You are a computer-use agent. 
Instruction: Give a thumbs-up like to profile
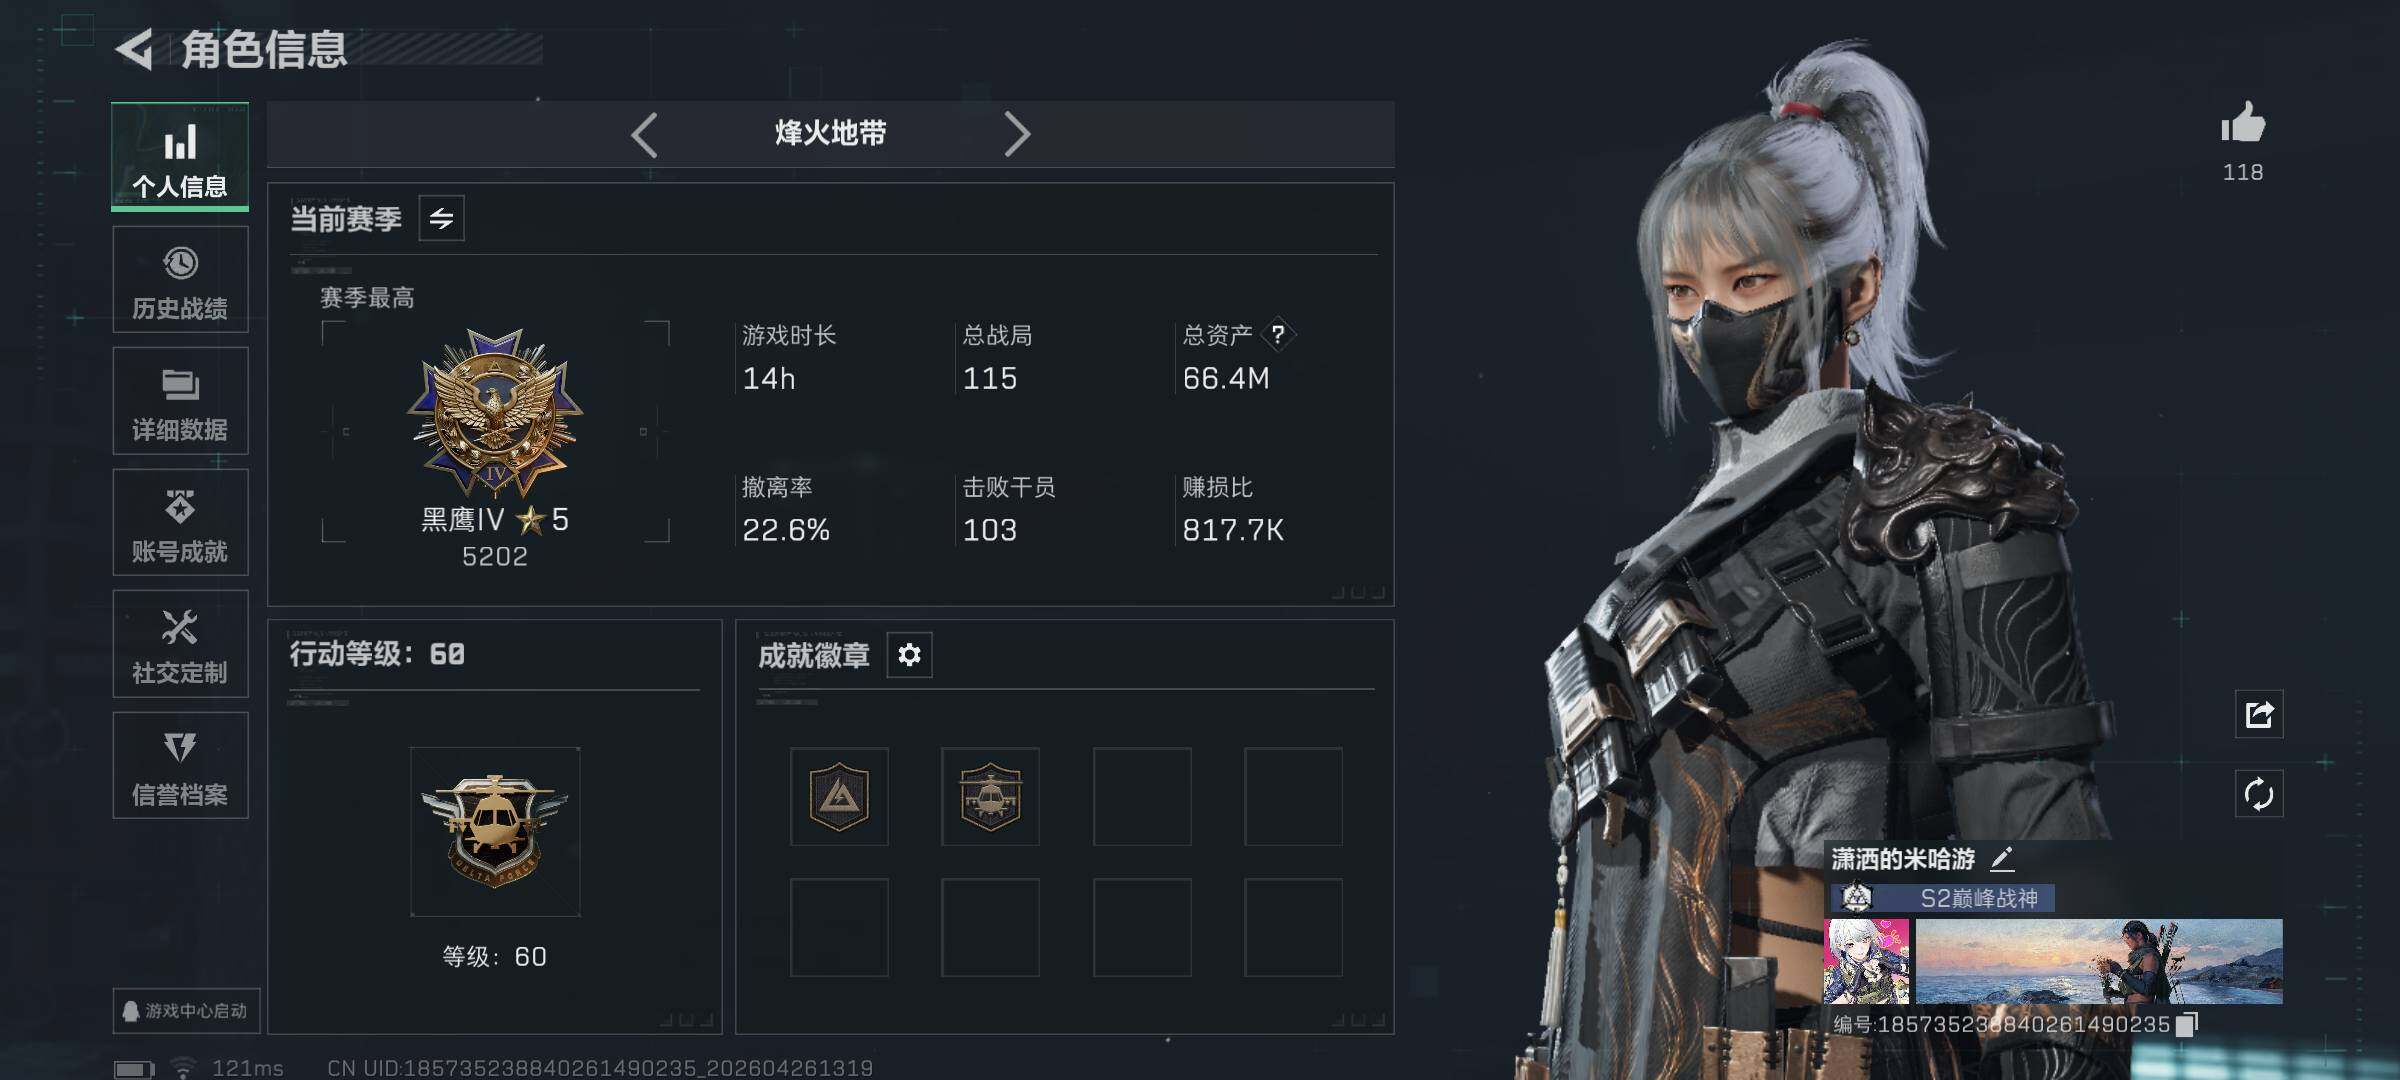2243,124
